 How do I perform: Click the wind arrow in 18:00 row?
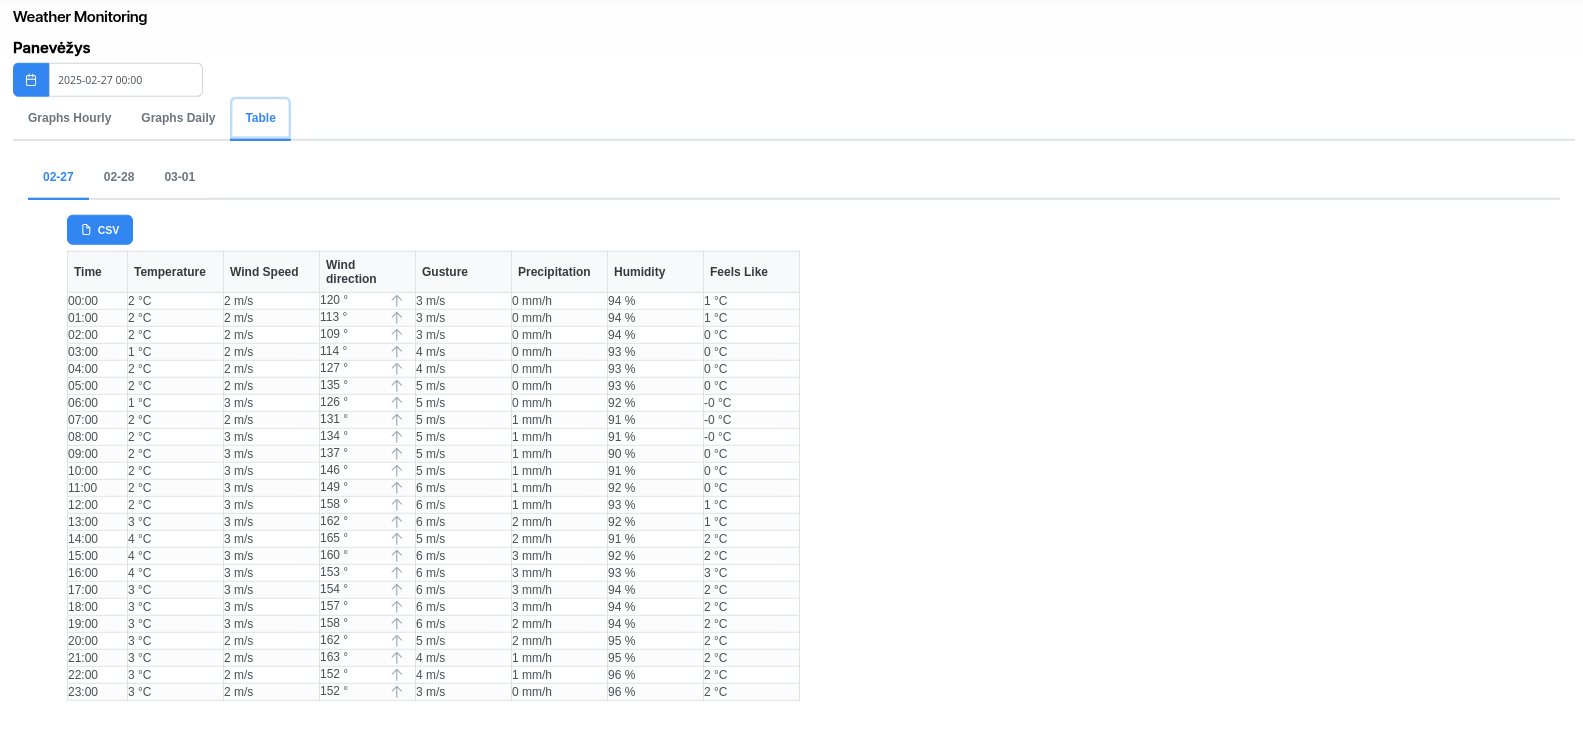397,607
